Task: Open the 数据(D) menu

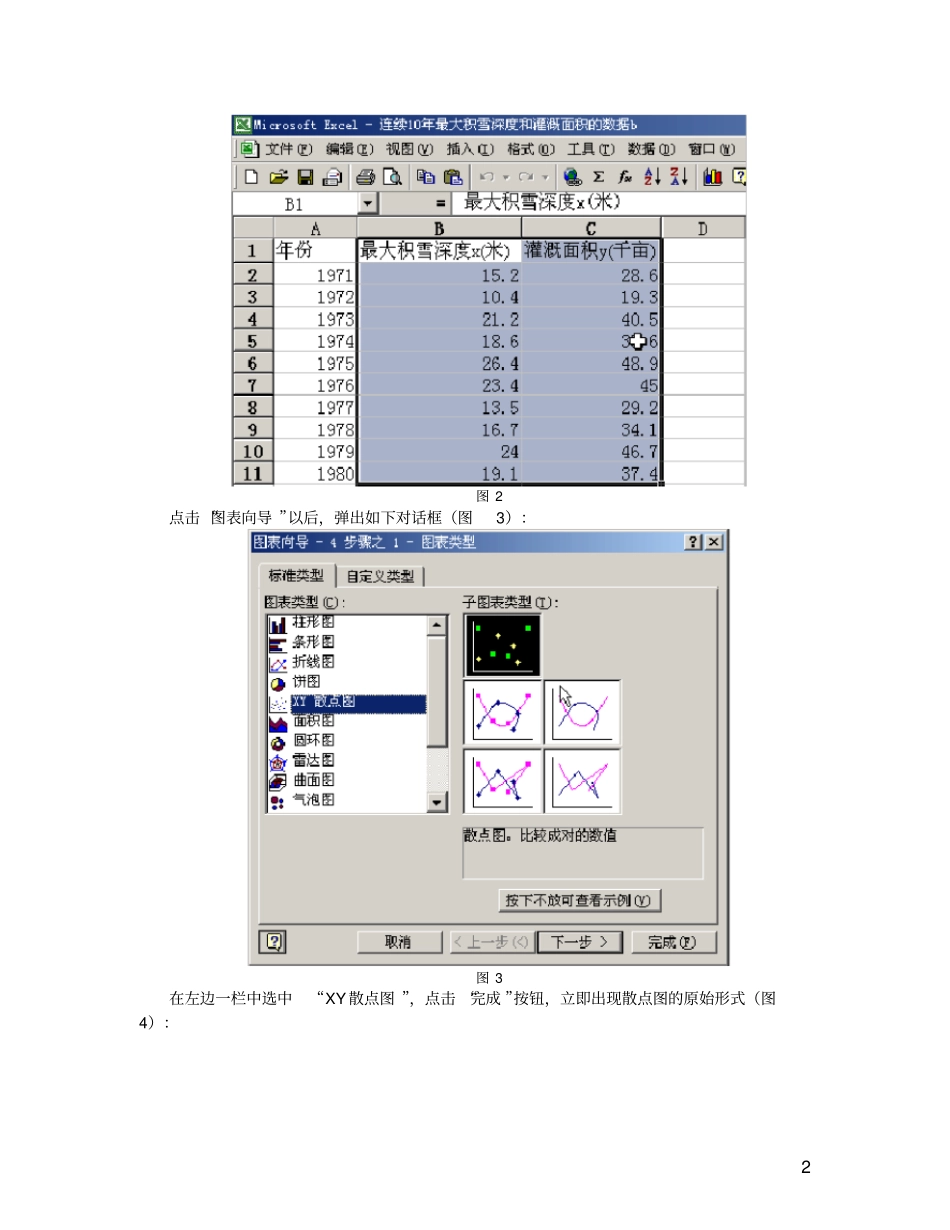Action: pos(652,150)
